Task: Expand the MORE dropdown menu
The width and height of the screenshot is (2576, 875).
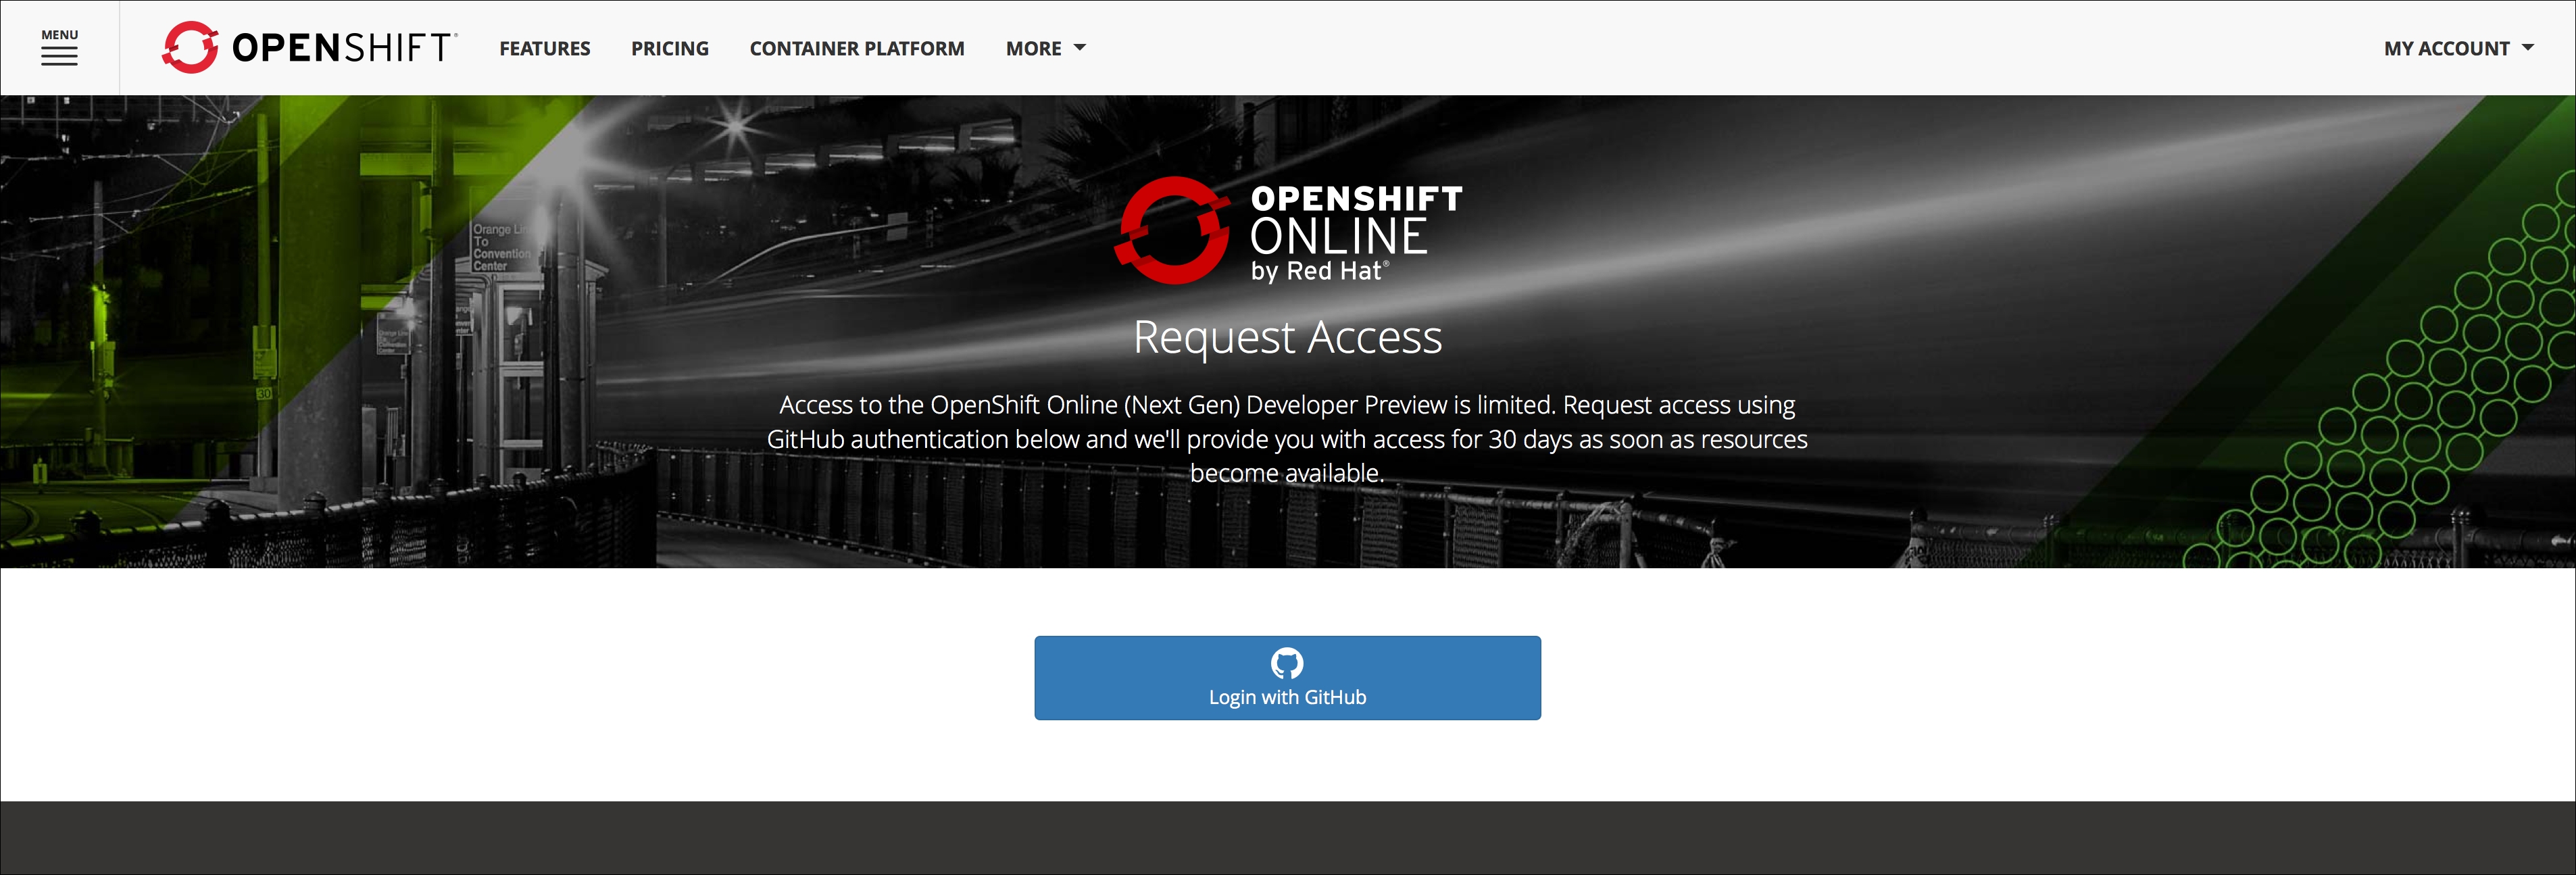Action: pos(1045,48)
